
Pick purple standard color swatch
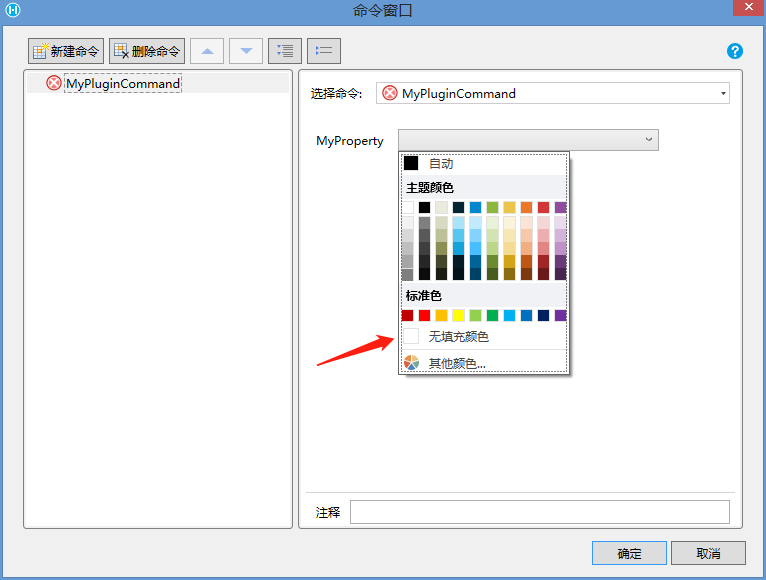point(560,316)
